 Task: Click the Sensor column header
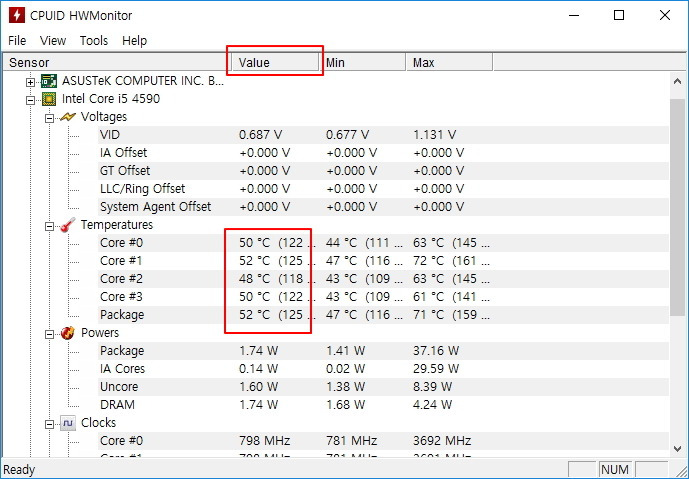pyautogui.click(x=117, y=62)
